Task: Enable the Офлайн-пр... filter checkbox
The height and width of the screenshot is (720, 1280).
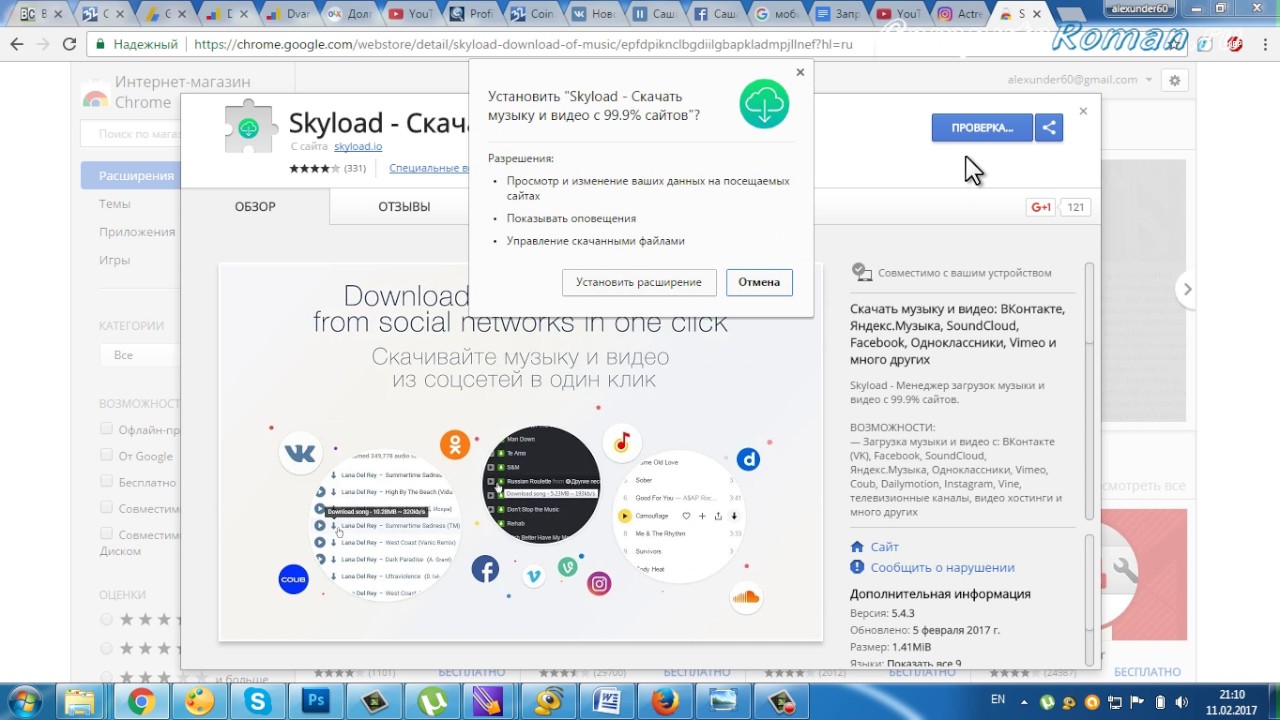Action: click(106, 429)
